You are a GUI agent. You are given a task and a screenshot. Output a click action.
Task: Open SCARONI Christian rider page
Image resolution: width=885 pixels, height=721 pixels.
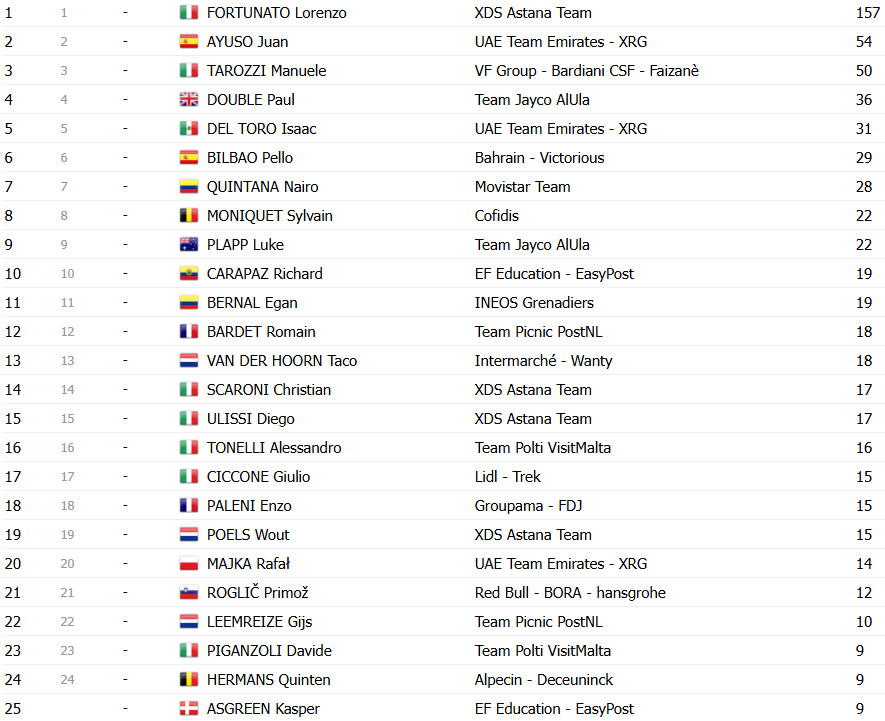(269, 390)
